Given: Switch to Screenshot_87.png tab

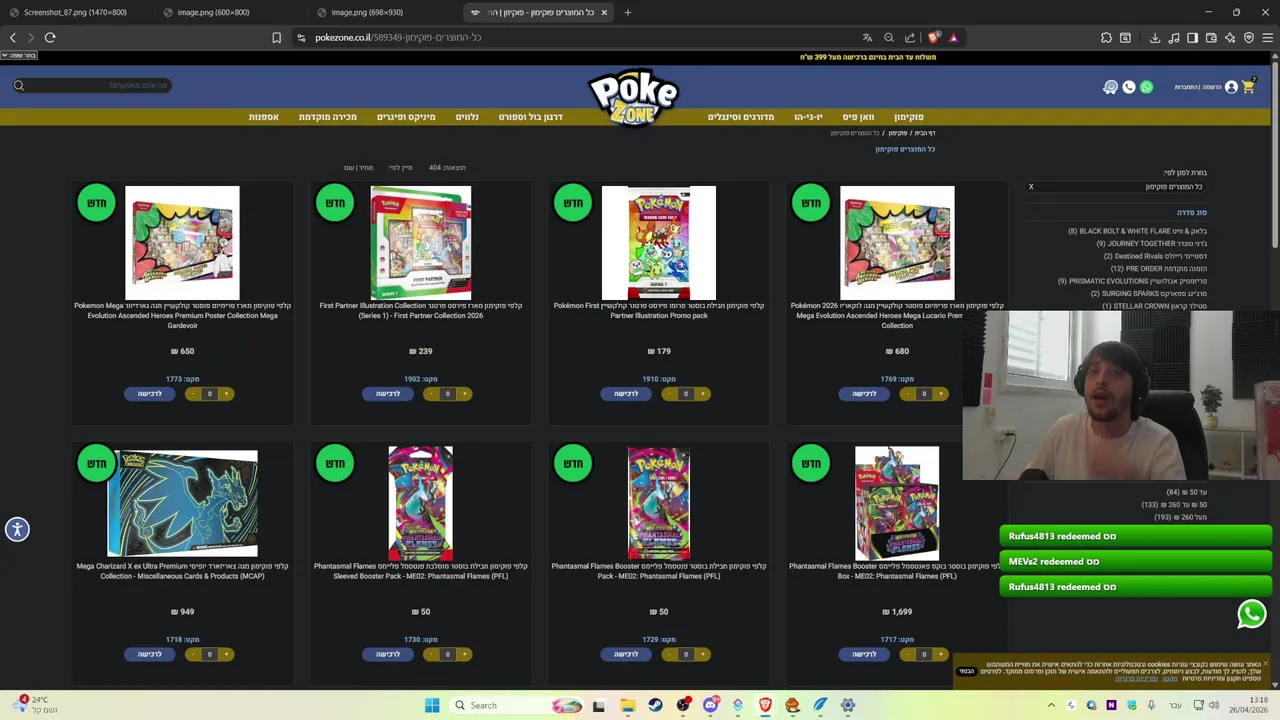Looking at the screenshot, I should [x=75, y=12].
